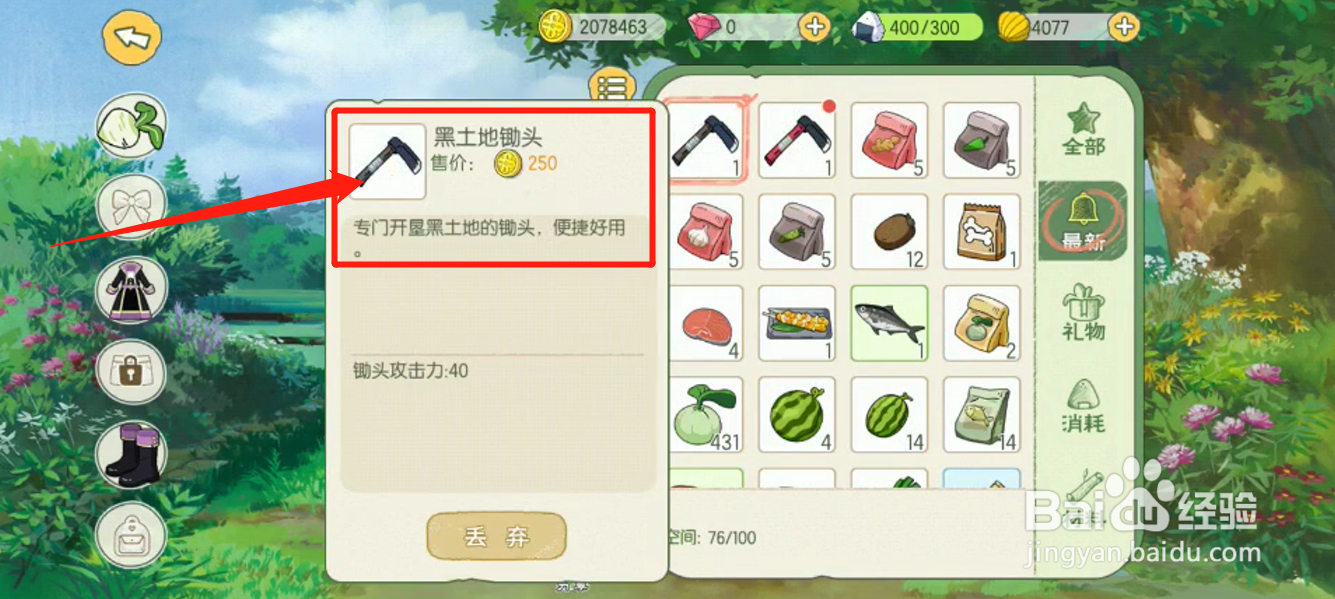Switch to 全部 category tab
Image resolution: width=1335 pixels, height=599 pixels.
(1083, 130)
